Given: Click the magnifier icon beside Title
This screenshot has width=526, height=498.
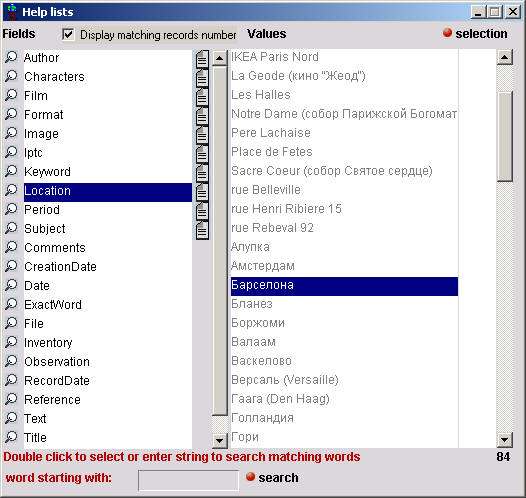Looking at the screenshot, I should (x=11, y=437).
